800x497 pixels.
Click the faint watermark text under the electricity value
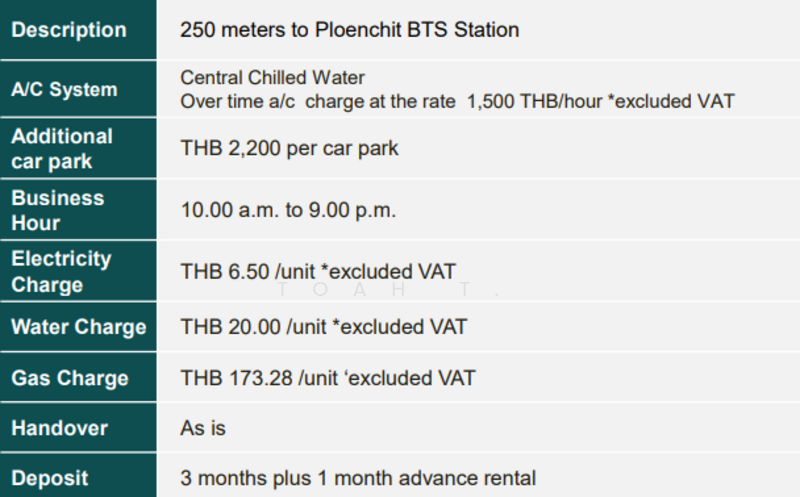click(388, 290)
